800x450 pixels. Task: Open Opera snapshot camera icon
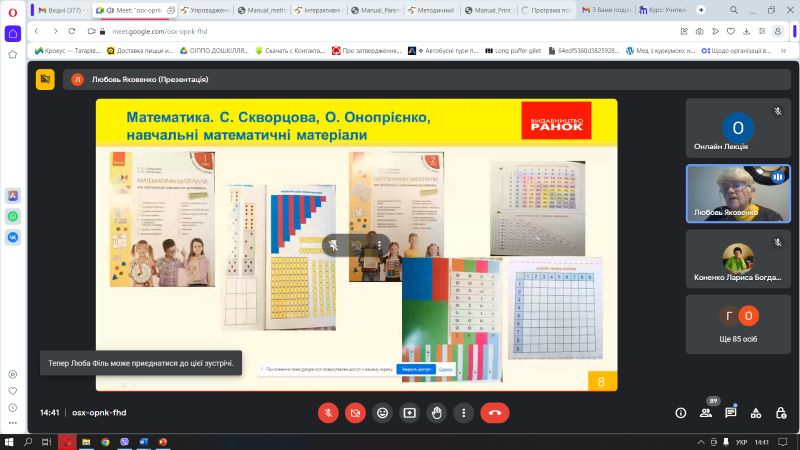699,31
